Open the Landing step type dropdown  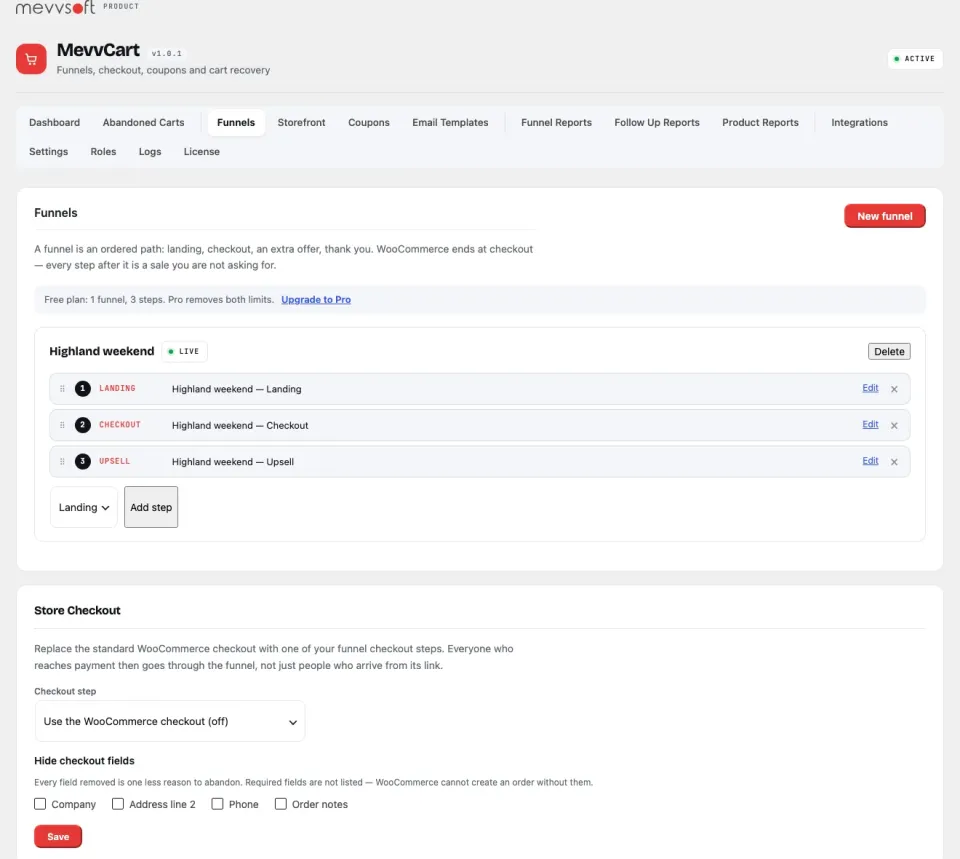point(83,507)
